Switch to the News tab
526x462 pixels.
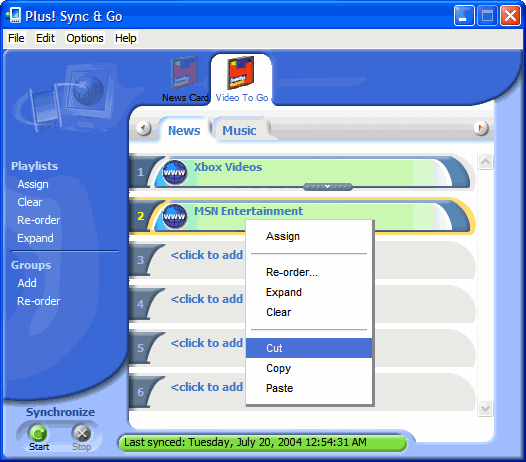point(184,131)
